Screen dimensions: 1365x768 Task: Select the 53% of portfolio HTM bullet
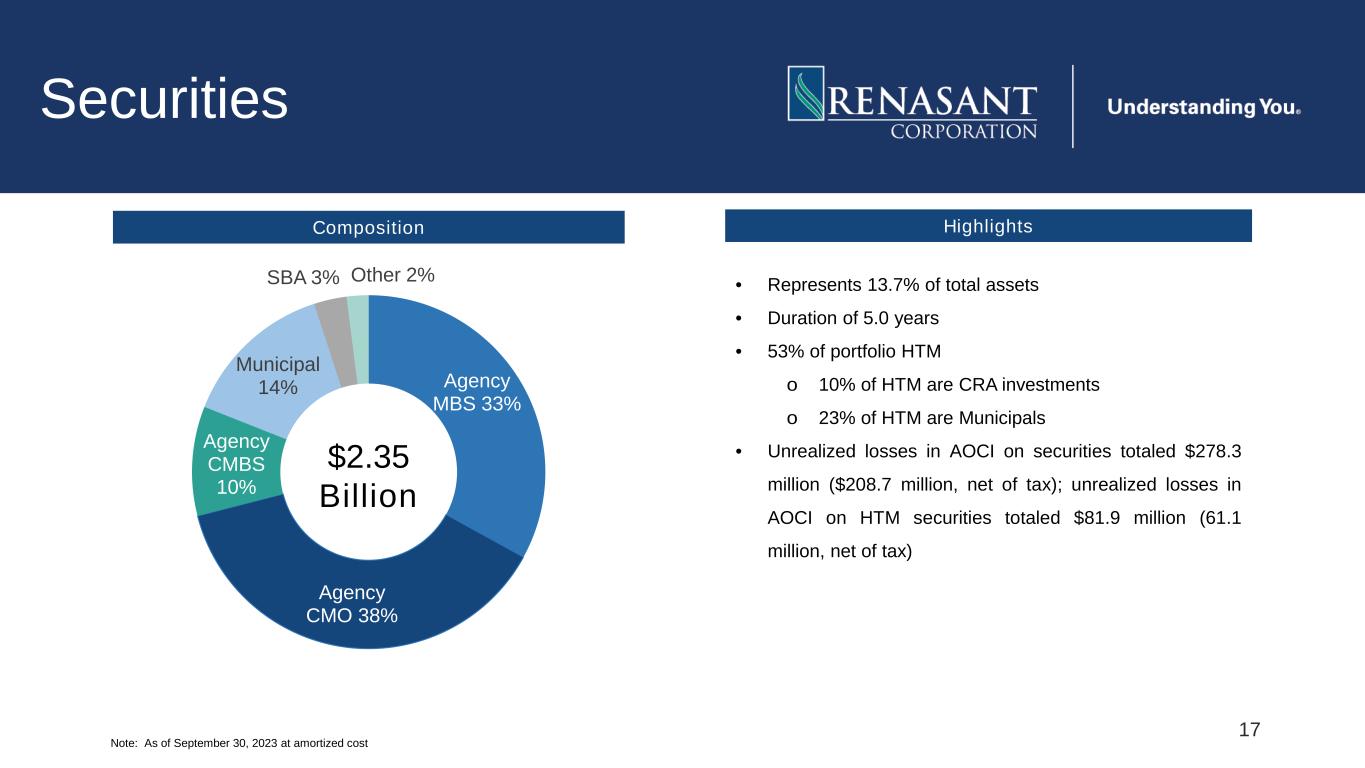click(854, 351)
